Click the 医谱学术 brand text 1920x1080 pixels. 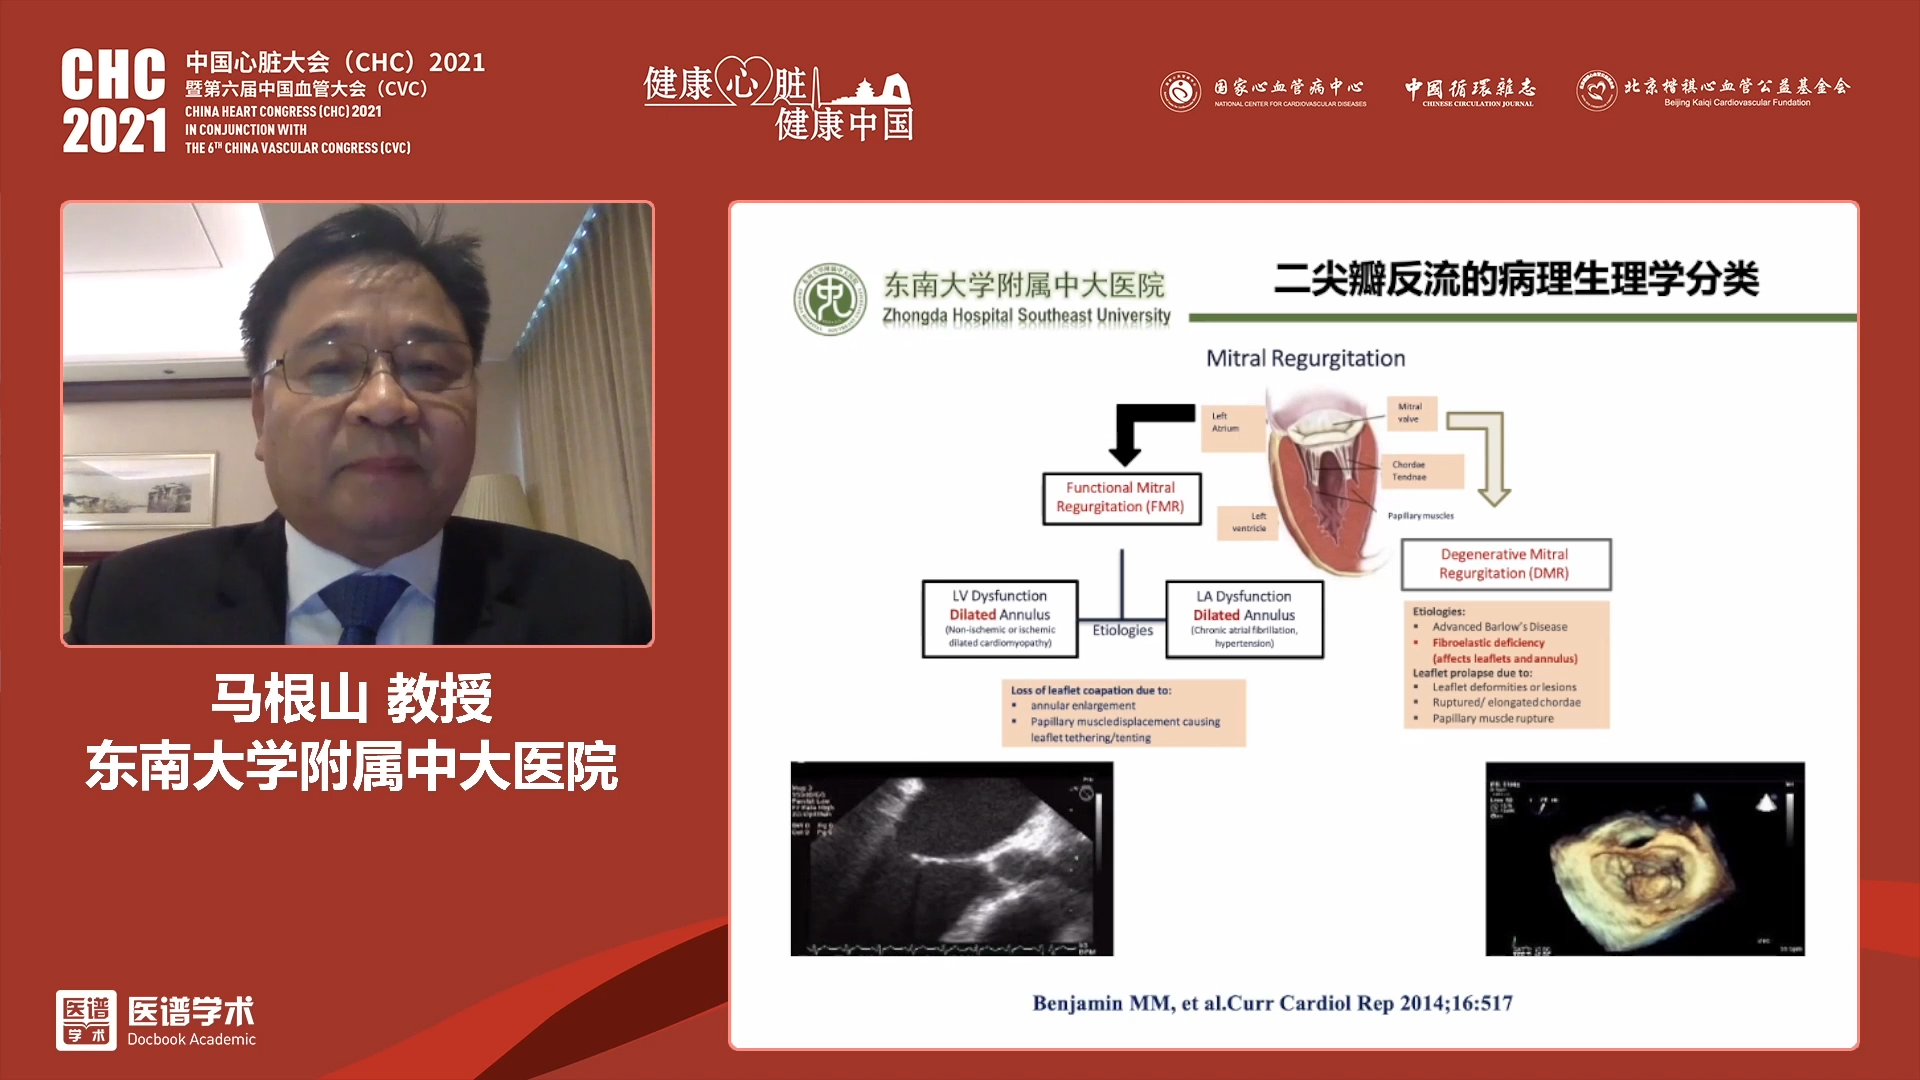pos(191,1011)
